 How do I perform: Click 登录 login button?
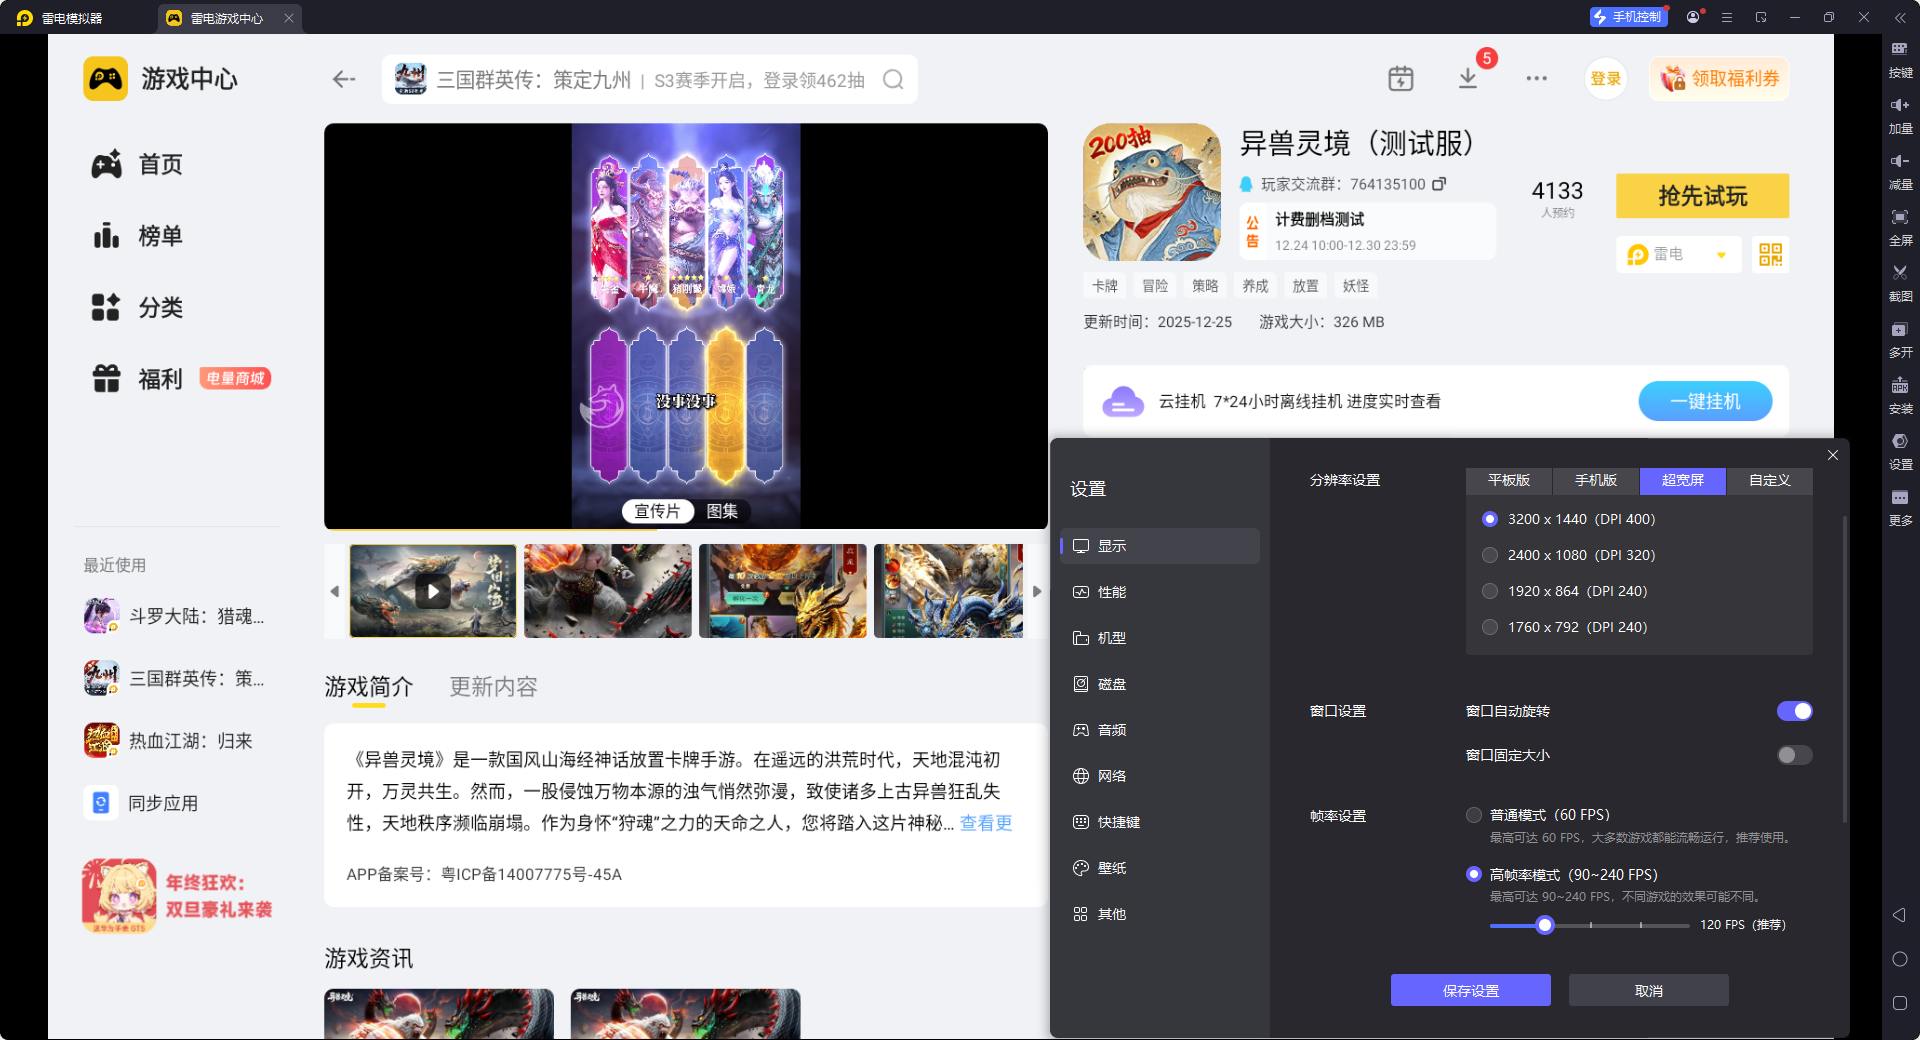1606,79
